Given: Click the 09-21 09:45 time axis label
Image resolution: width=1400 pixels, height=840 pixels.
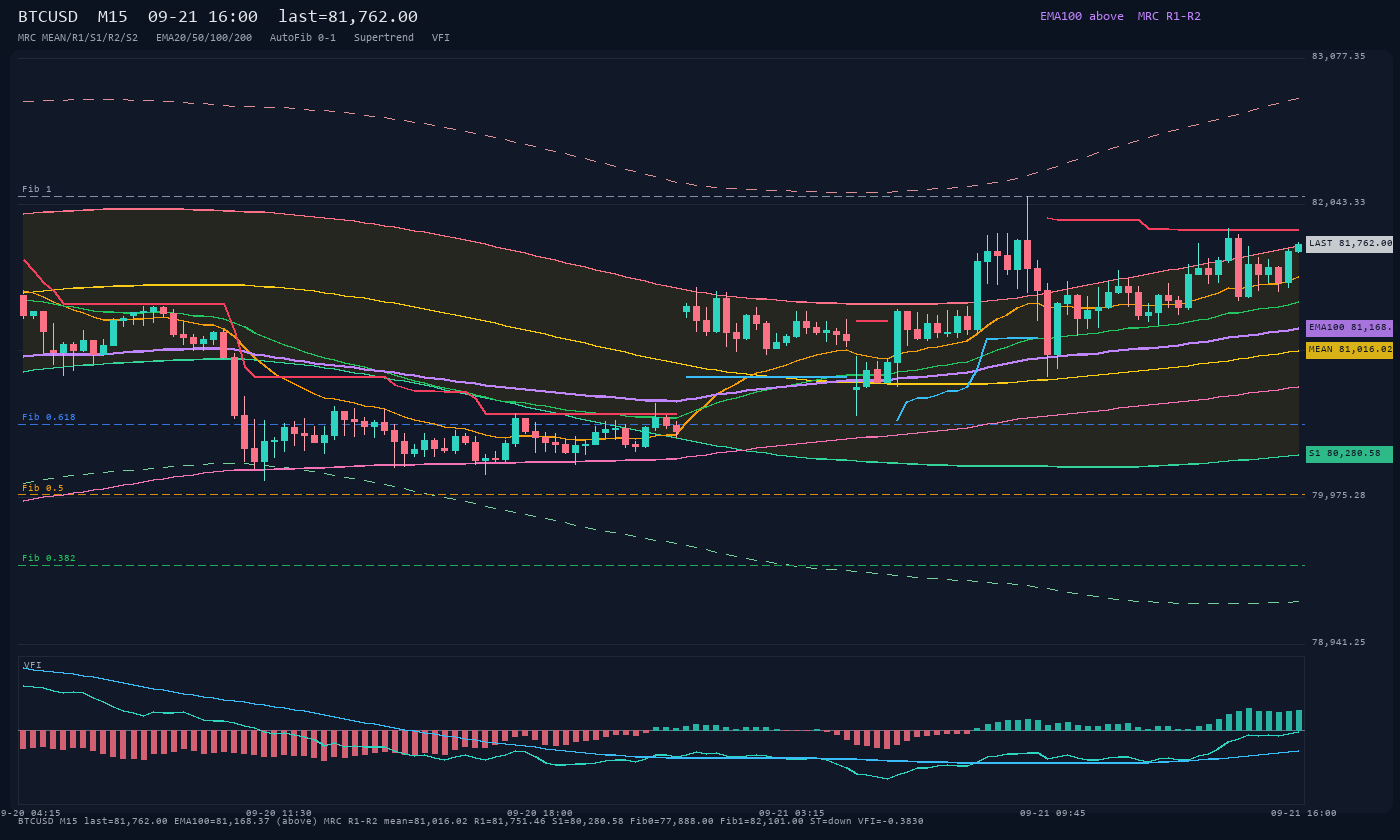Looking at the screenshot, I should 1052,813.
